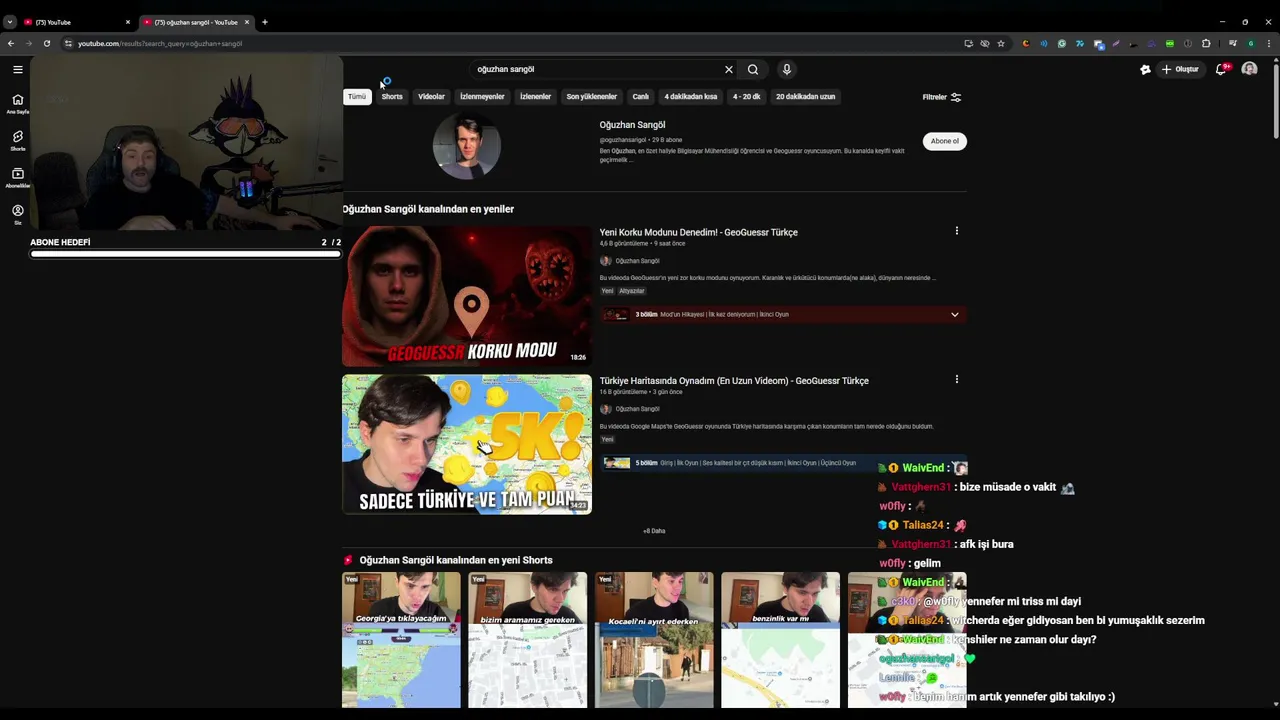Select the Videolar filter chip

coord(431,97)
